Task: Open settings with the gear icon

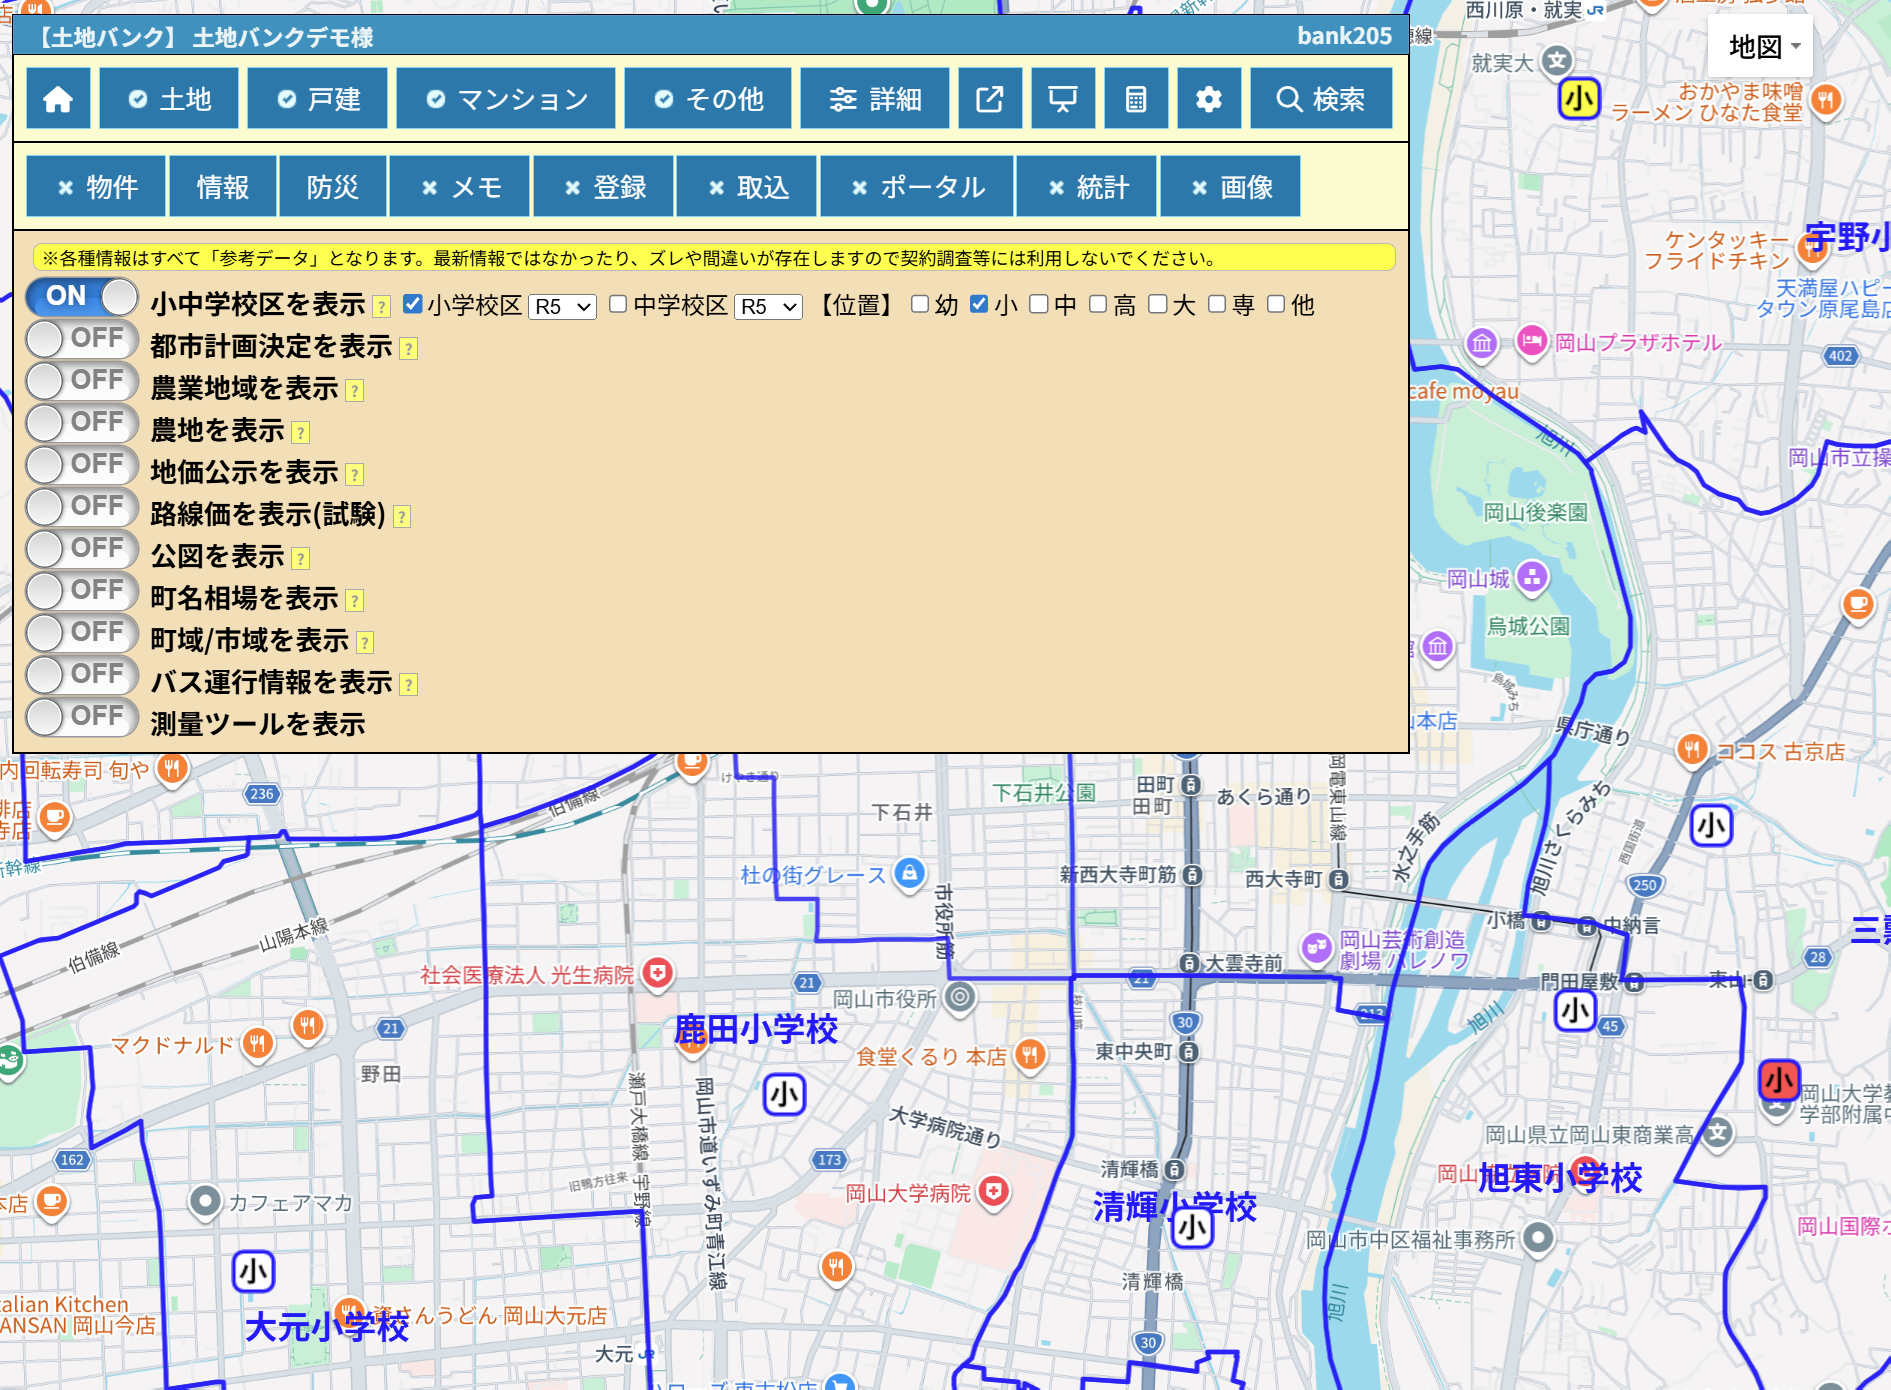Action: pyautogui.click(x=1209, y=99)
